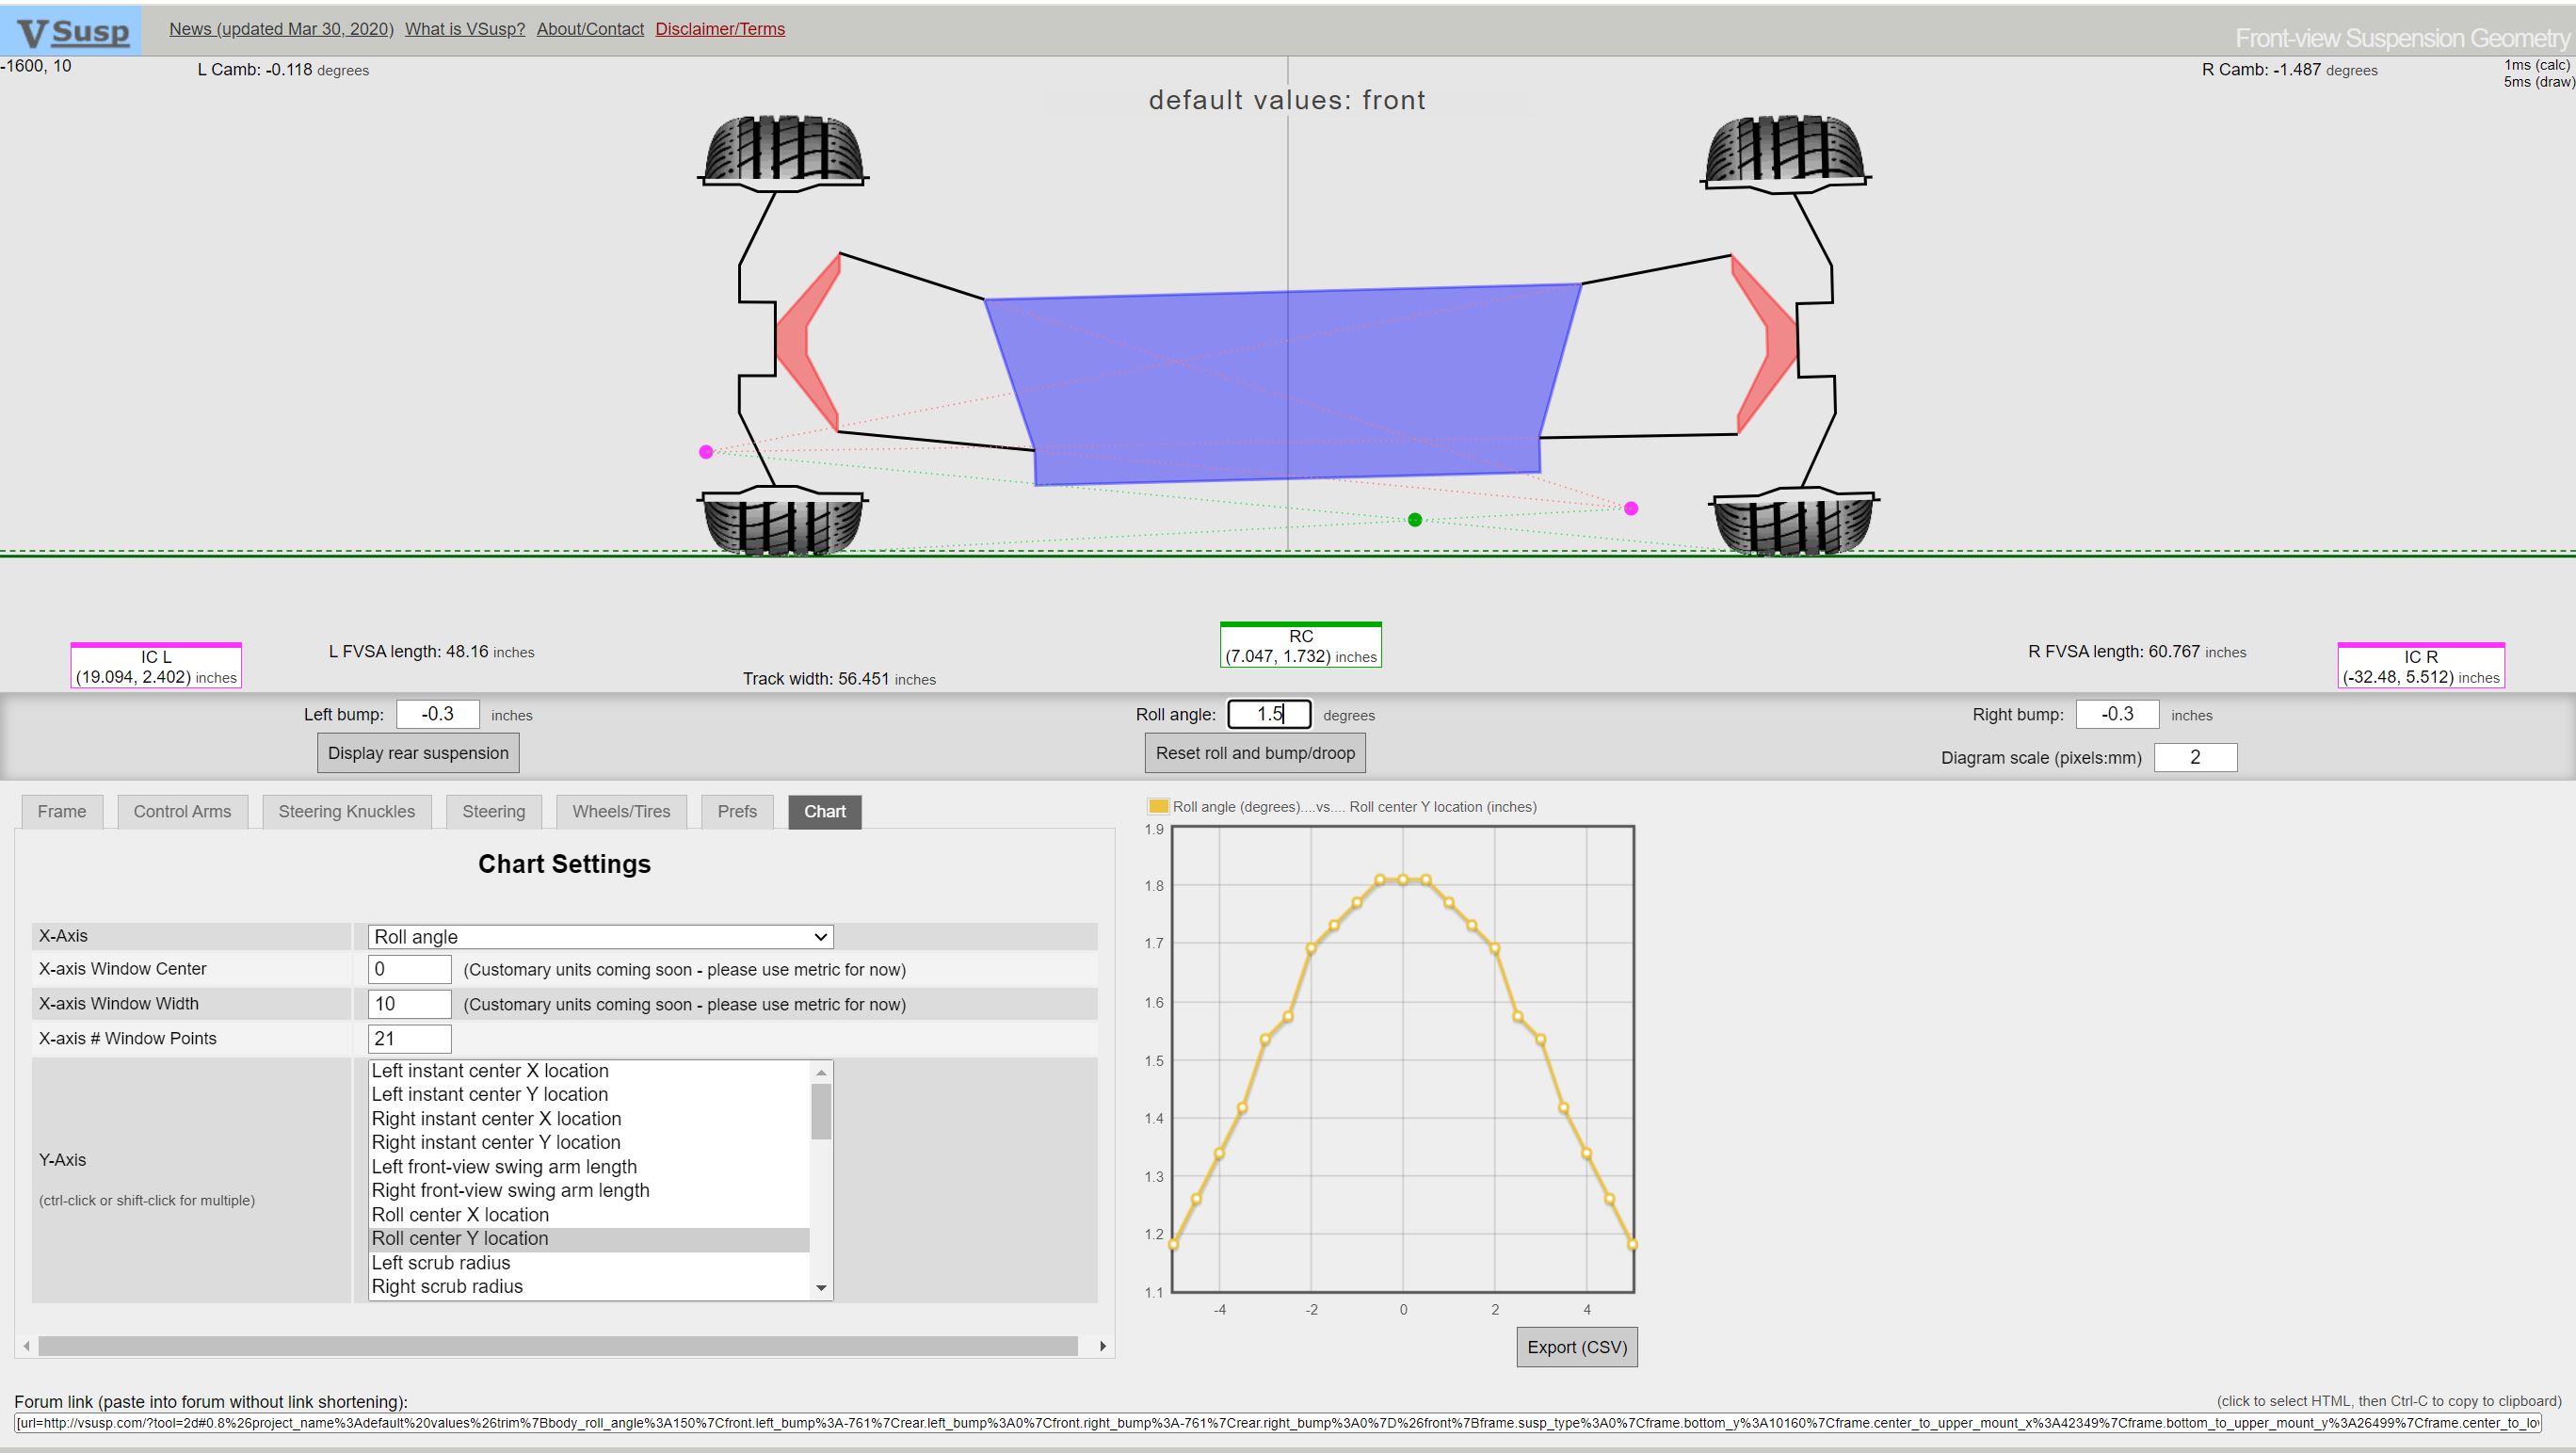The width and height of the screenshot is (2576, 1453).
Task: Select Roll center X location option
Action: [x=460, y=1215]
